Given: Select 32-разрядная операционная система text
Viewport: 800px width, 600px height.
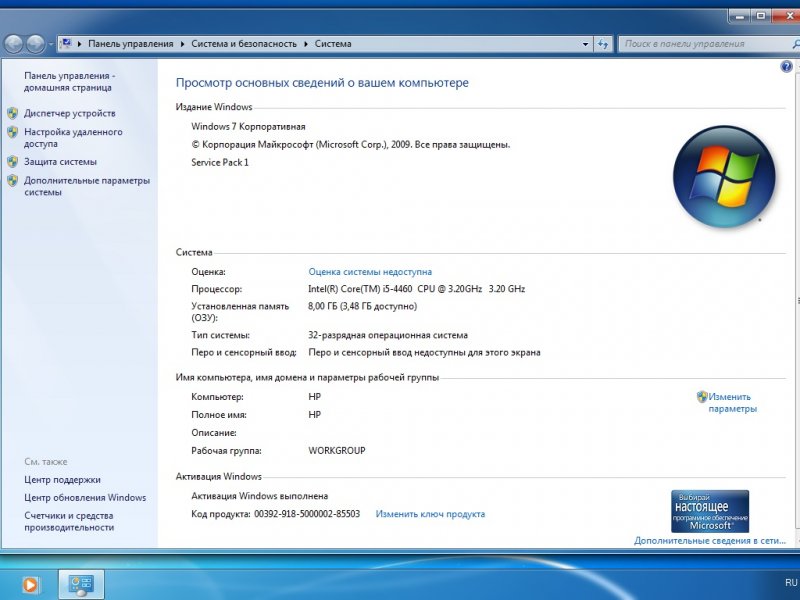Looking at the screenshot, I should click(x=388, y=335).
